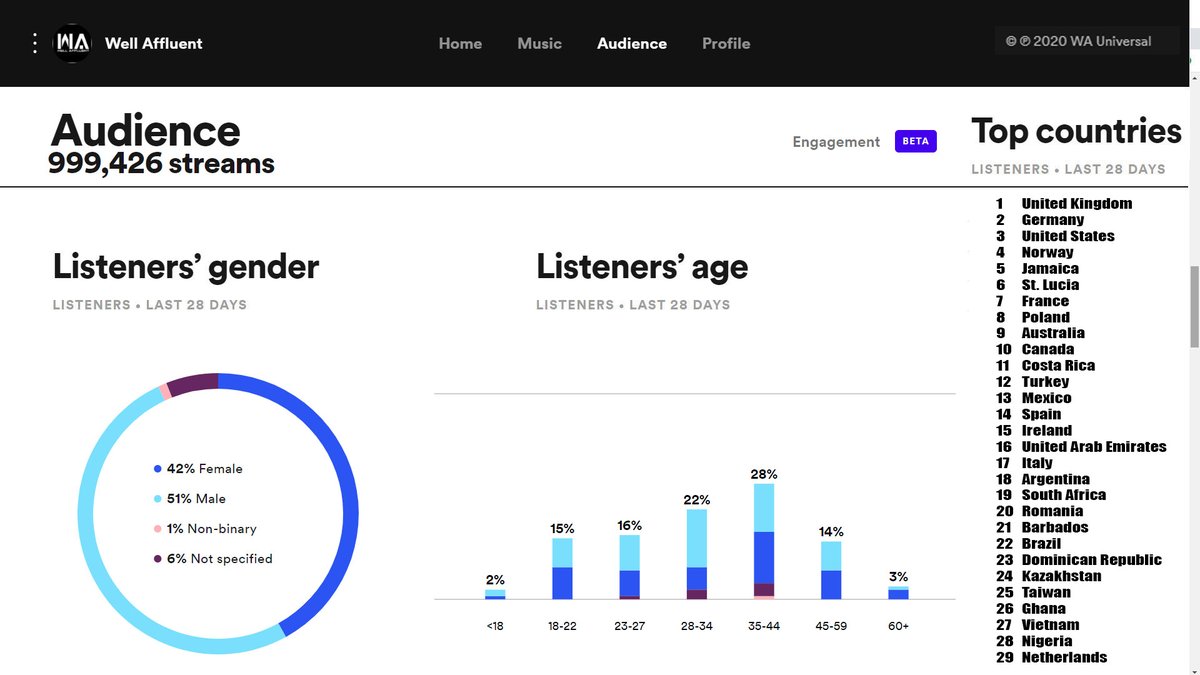Click the BETA badge

(915, 141)
